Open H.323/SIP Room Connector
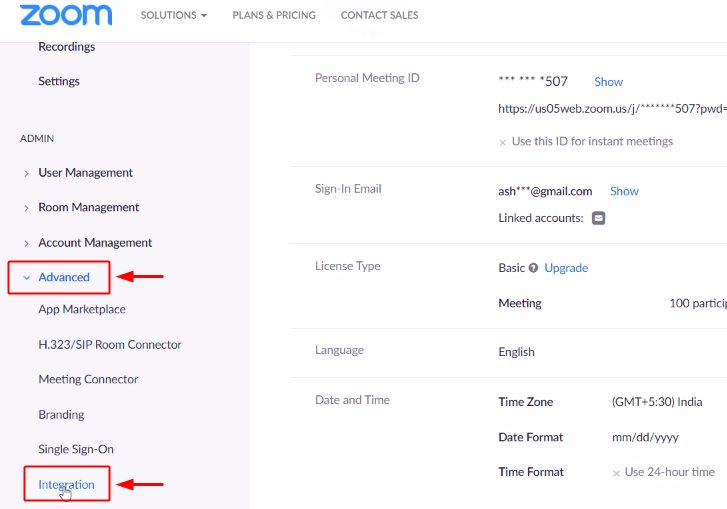This screenshot has width=727, height=509. (x=110, y=344)
